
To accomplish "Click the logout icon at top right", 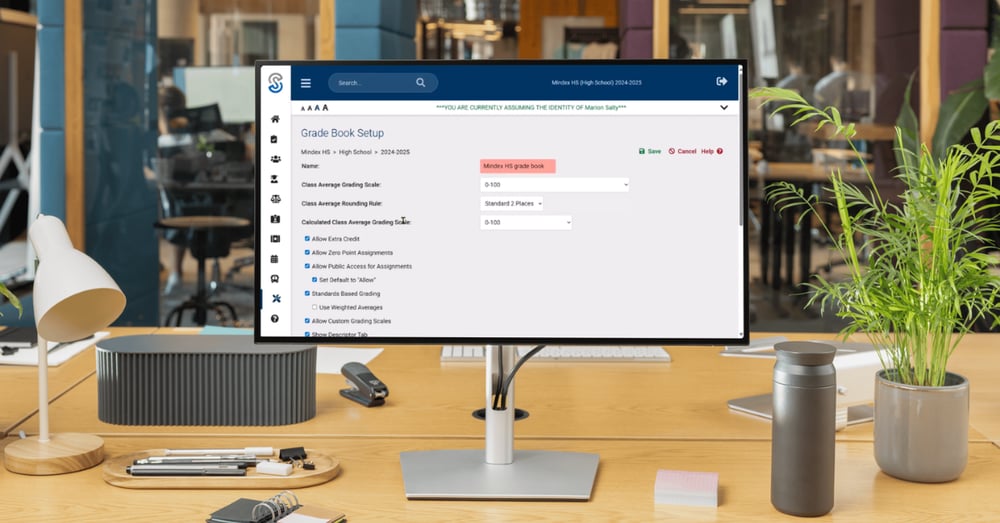I will coord(722,81).
